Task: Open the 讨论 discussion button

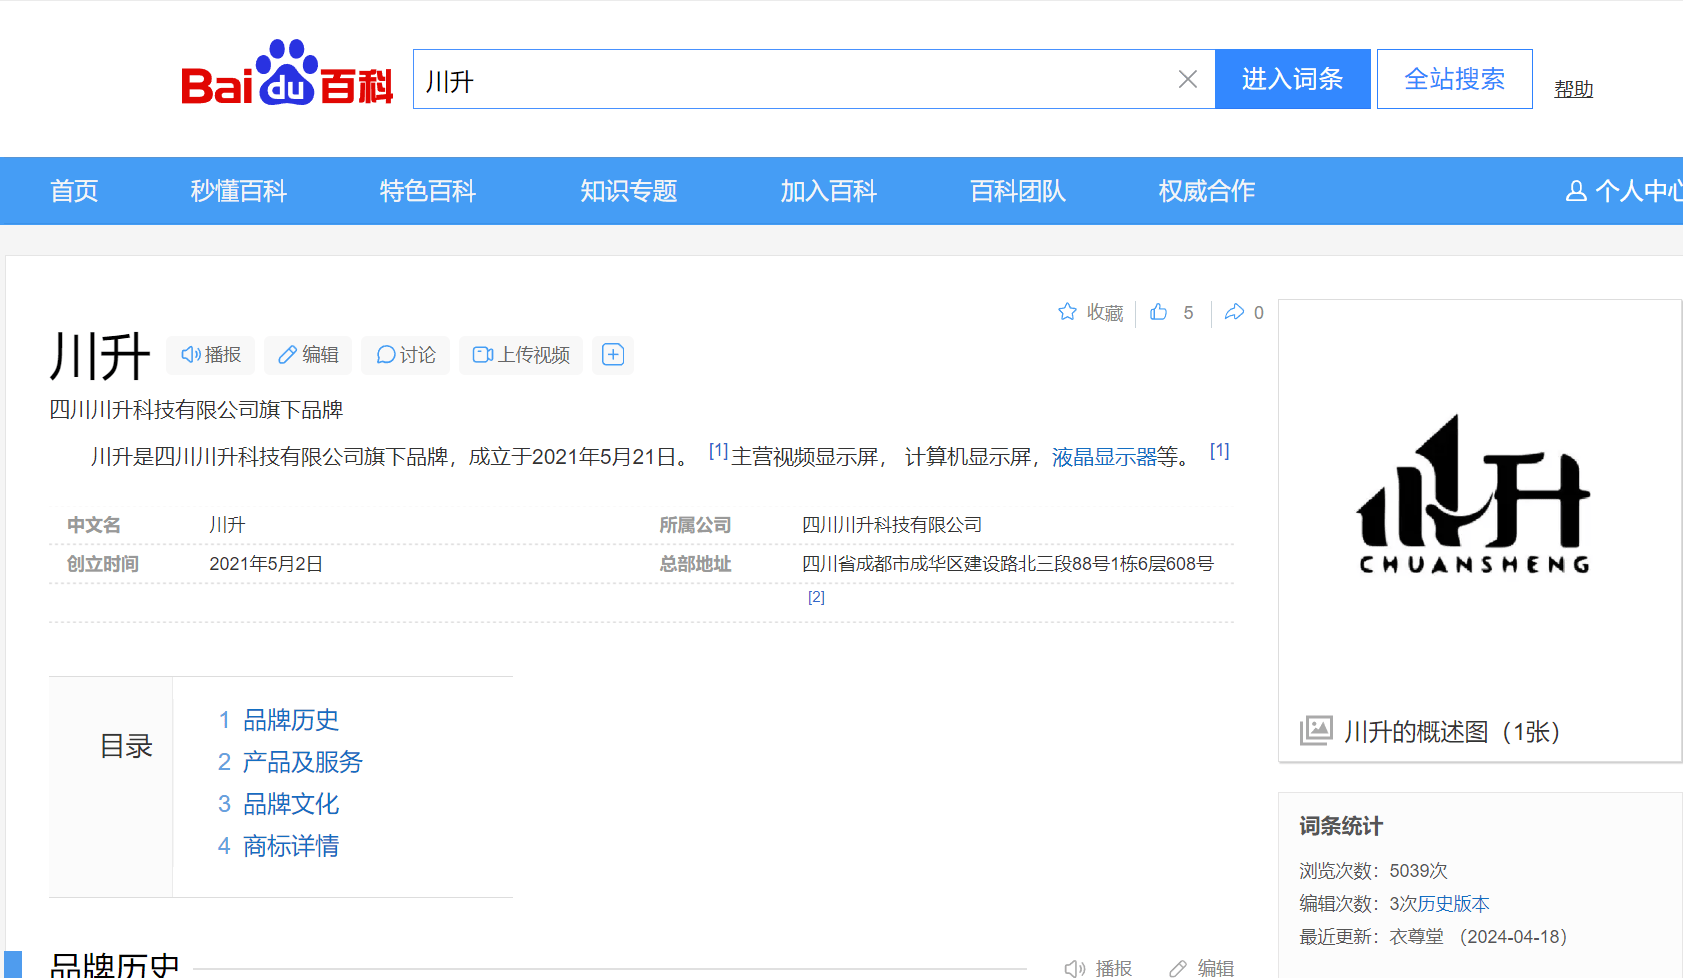Action: (x=406, y=355)
